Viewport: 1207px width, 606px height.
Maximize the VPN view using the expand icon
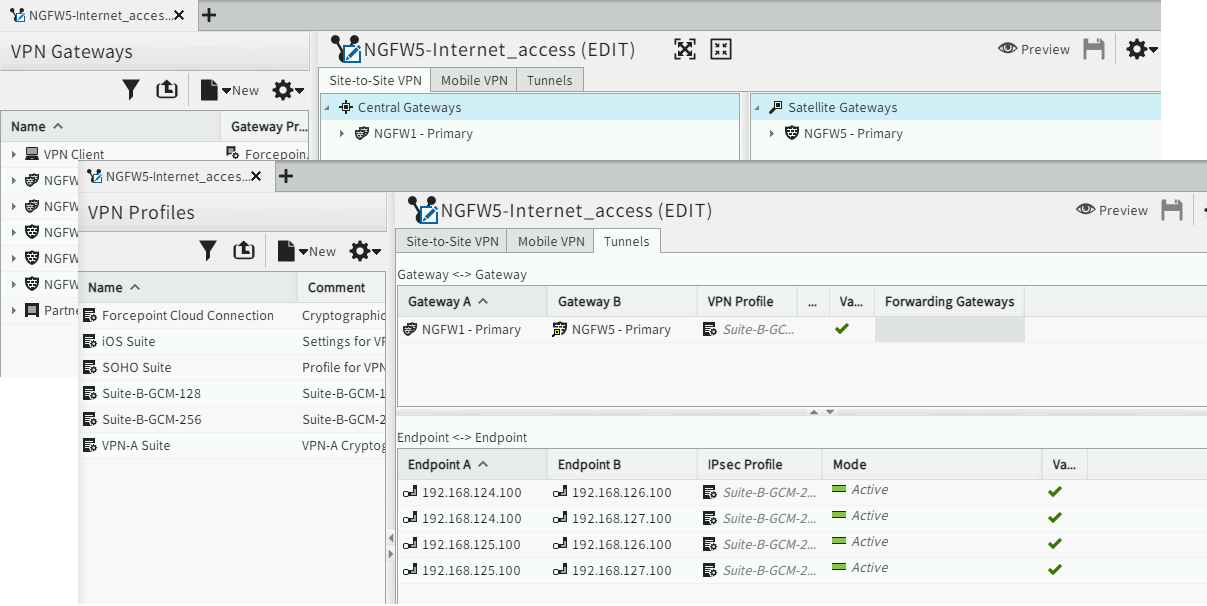coord(685,48)
